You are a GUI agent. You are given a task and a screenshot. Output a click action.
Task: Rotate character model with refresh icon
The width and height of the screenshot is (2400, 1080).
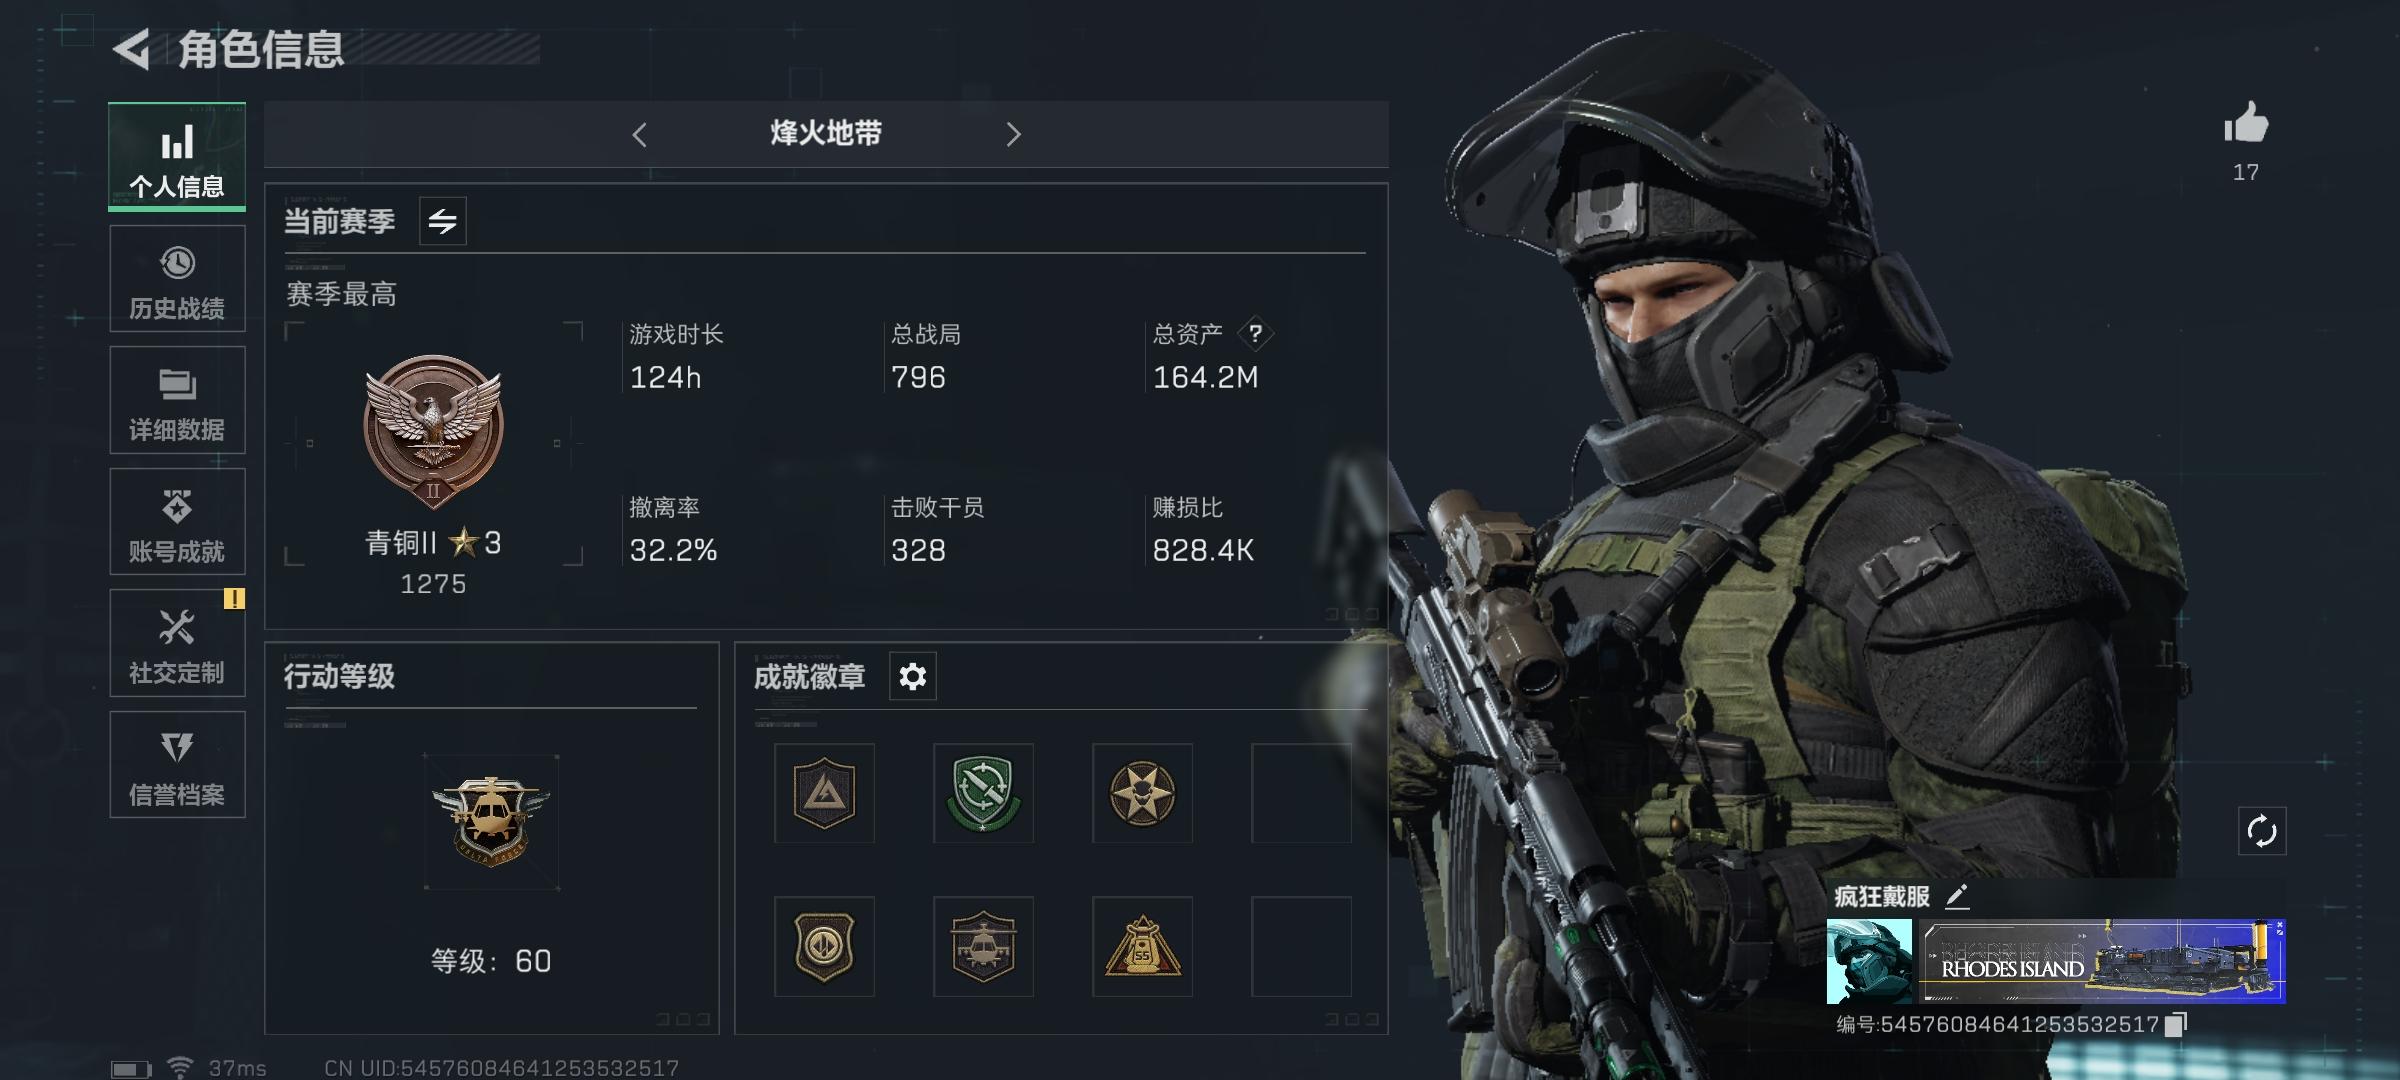2261,831
